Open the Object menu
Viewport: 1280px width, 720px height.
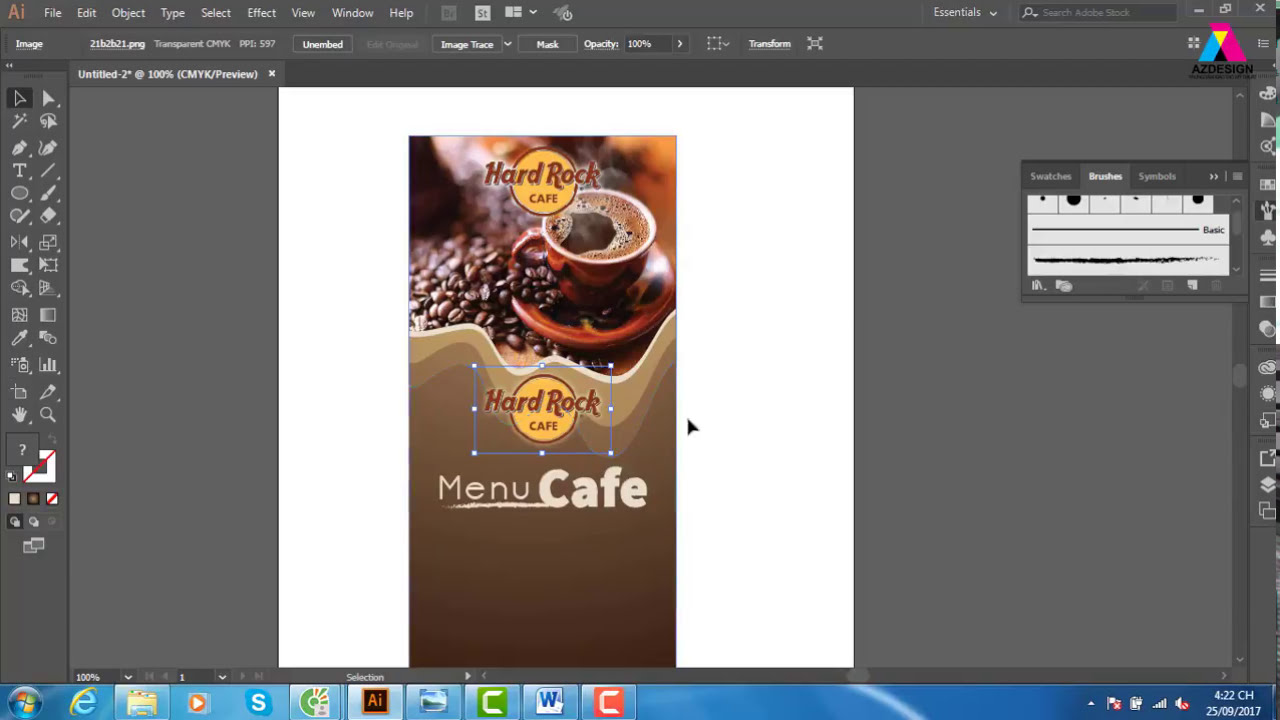point(128,13)
